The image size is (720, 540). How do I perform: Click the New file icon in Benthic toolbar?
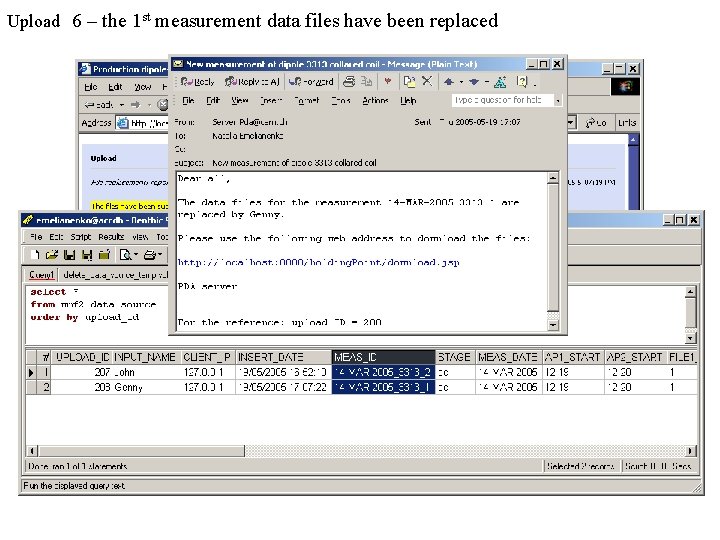(x=35, y=254)
